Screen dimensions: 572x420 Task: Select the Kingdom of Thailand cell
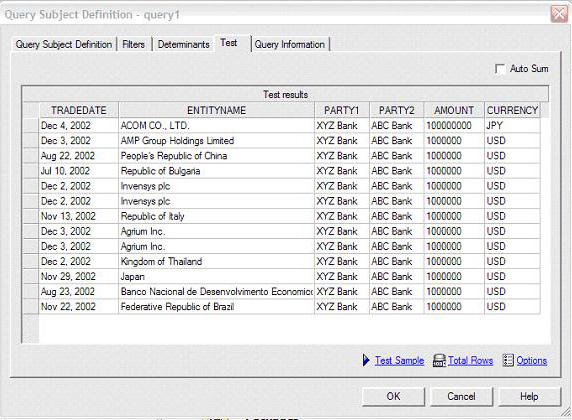(x=216, y=261)
